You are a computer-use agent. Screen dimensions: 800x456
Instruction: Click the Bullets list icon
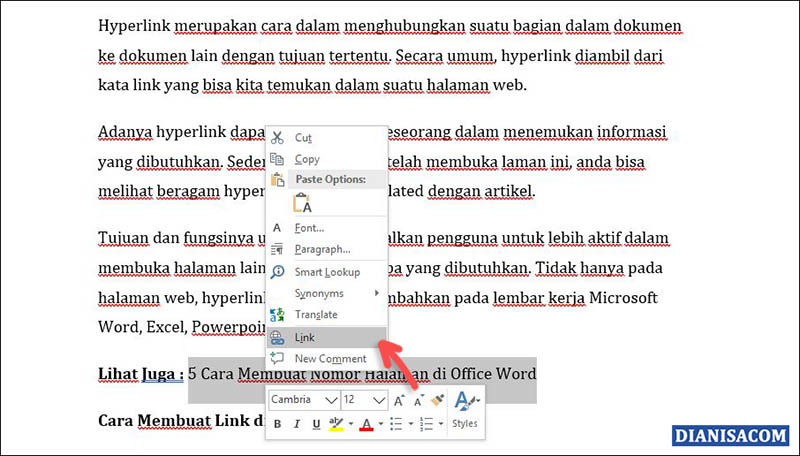click(396, 424)
